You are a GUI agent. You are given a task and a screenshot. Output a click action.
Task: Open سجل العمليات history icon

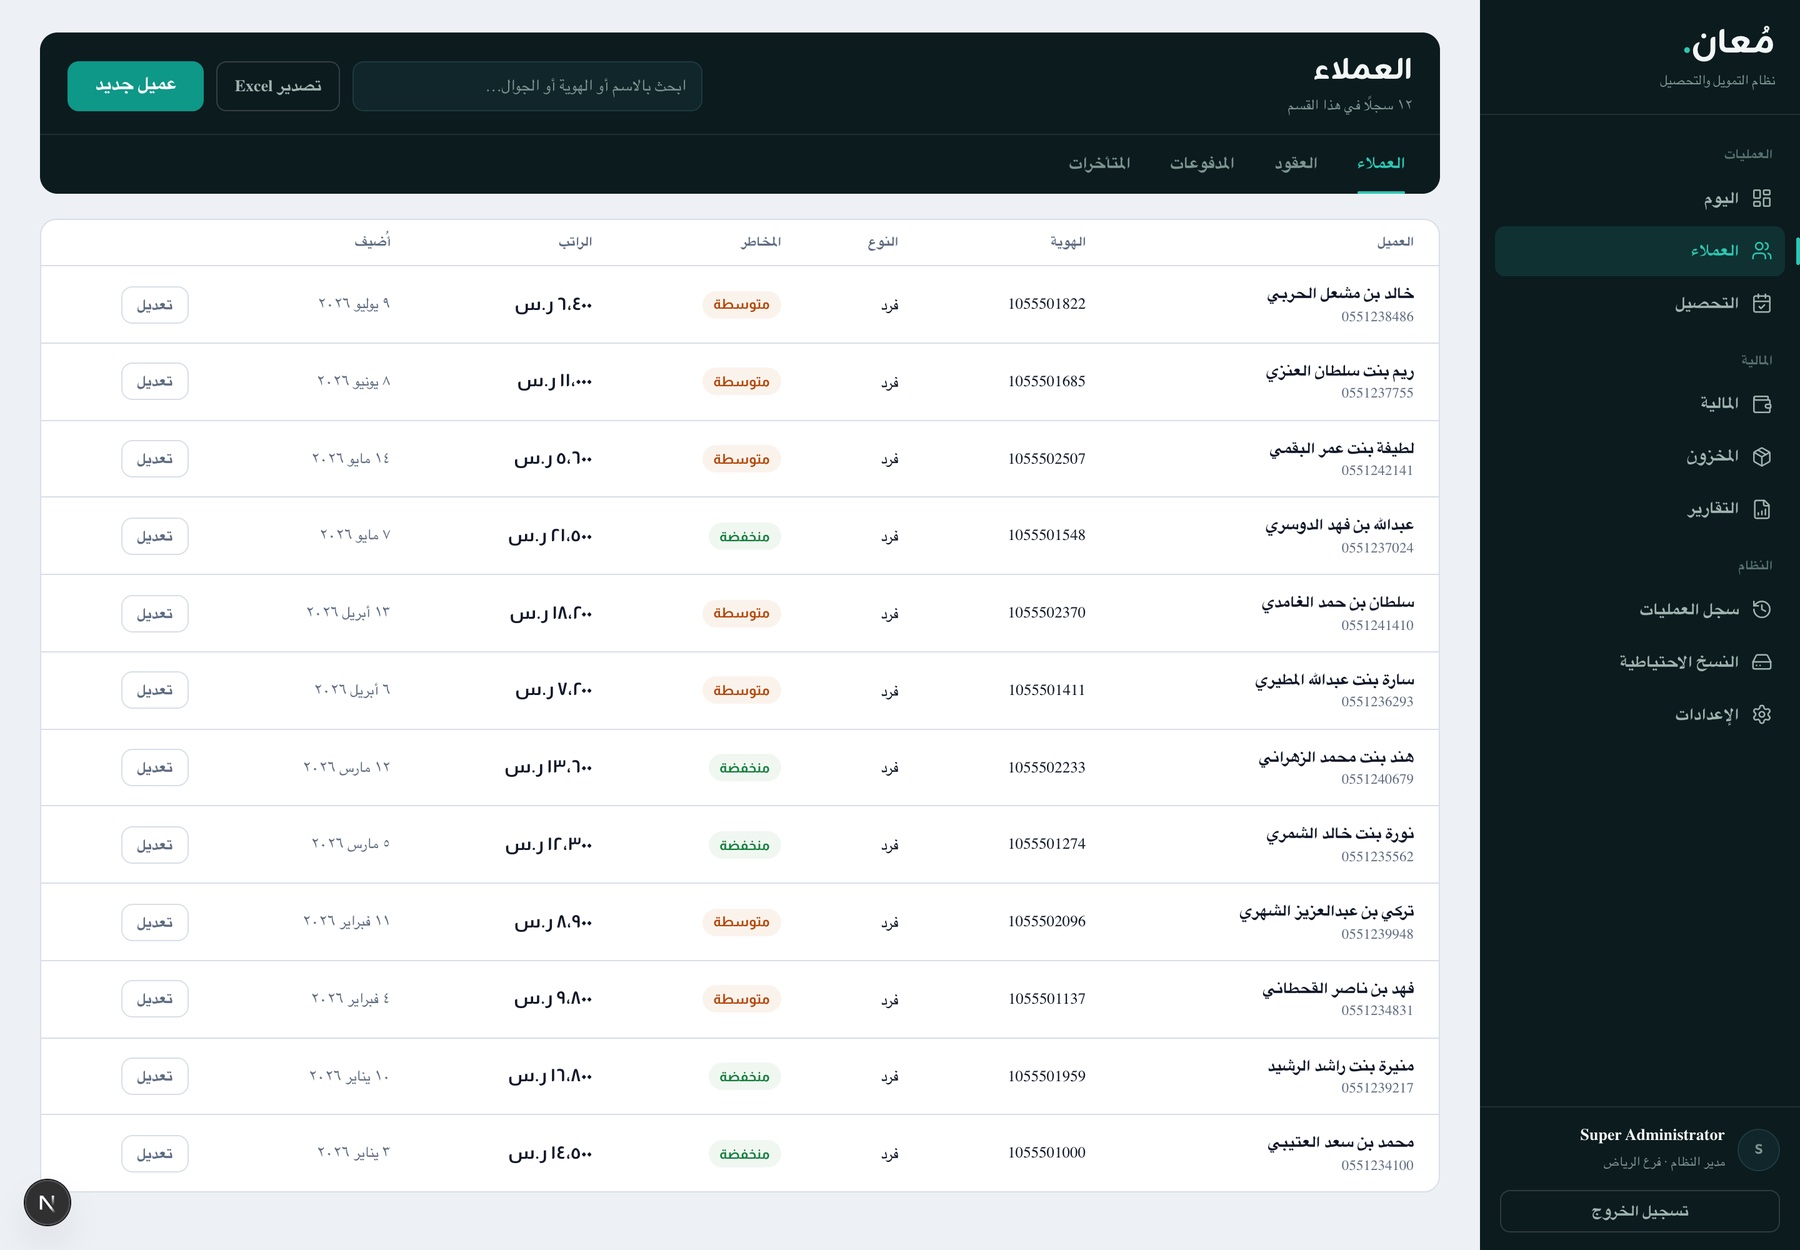point(1762,609)
